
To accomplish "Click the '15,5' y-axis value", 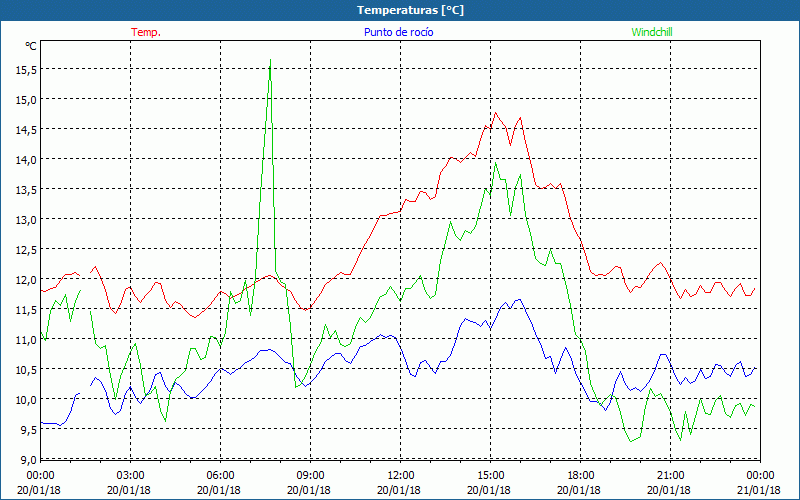I will (x=26, y=70).
